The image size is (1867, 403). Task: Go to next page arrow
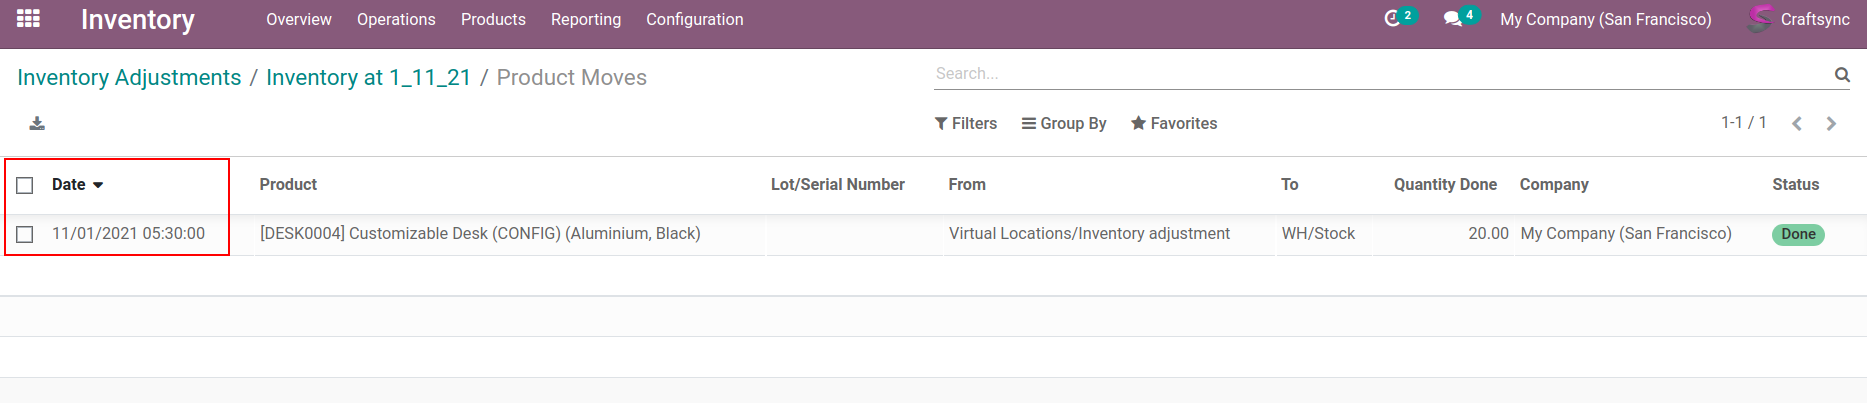click(x=1831, y=123)
